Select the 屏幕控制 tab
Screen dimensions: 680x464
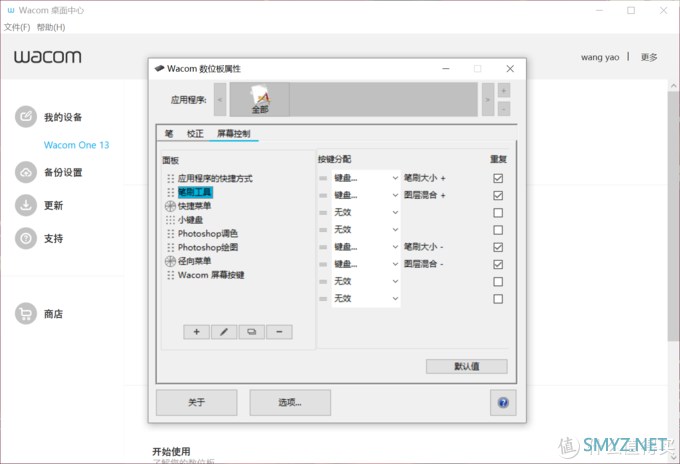click(x=234, y=134)
